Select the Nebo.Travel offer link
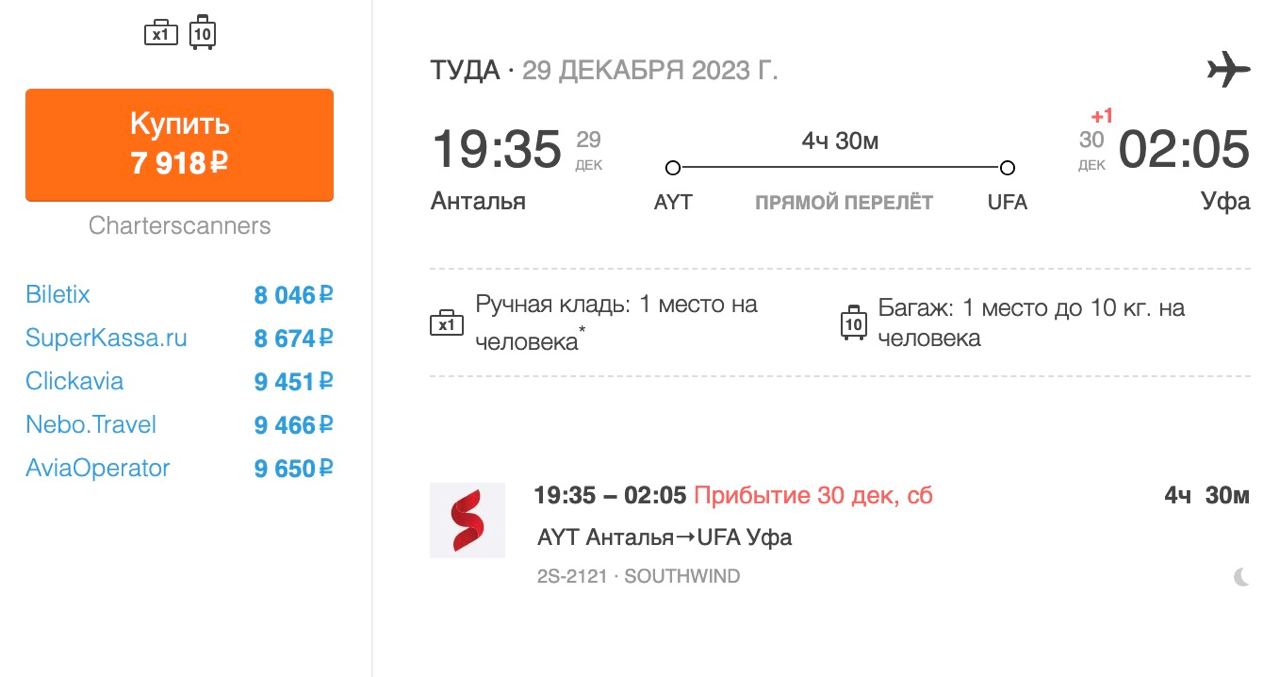The image size is (1280, 677). click(x=91, y=425)
